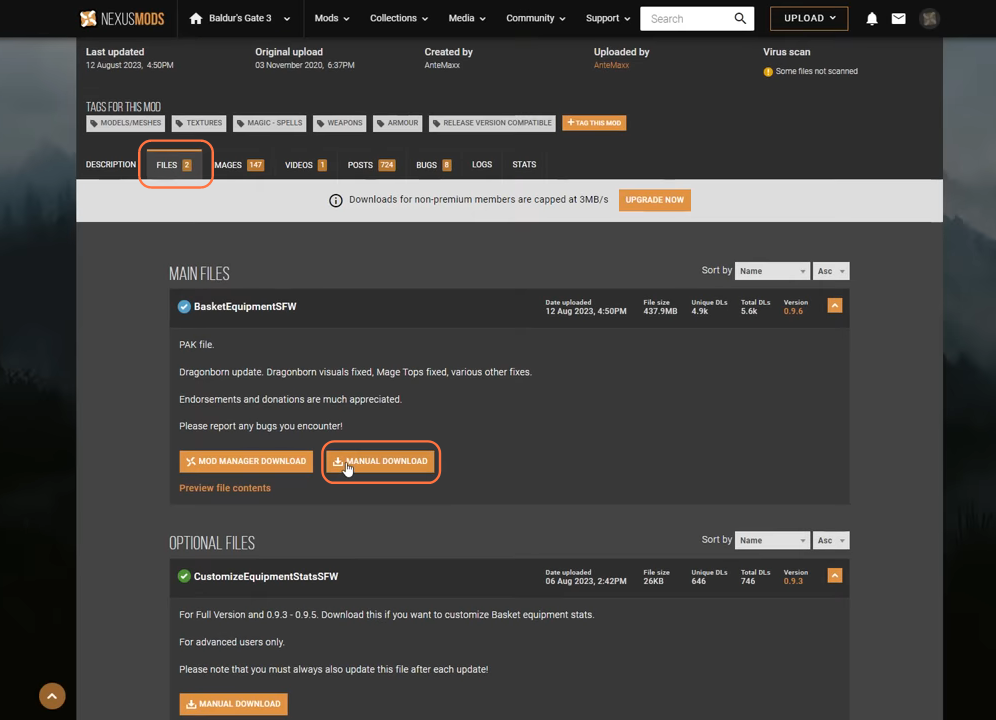Select the MAGIC - SPELLS tag

pyautogui.click(x=269, y=123)
